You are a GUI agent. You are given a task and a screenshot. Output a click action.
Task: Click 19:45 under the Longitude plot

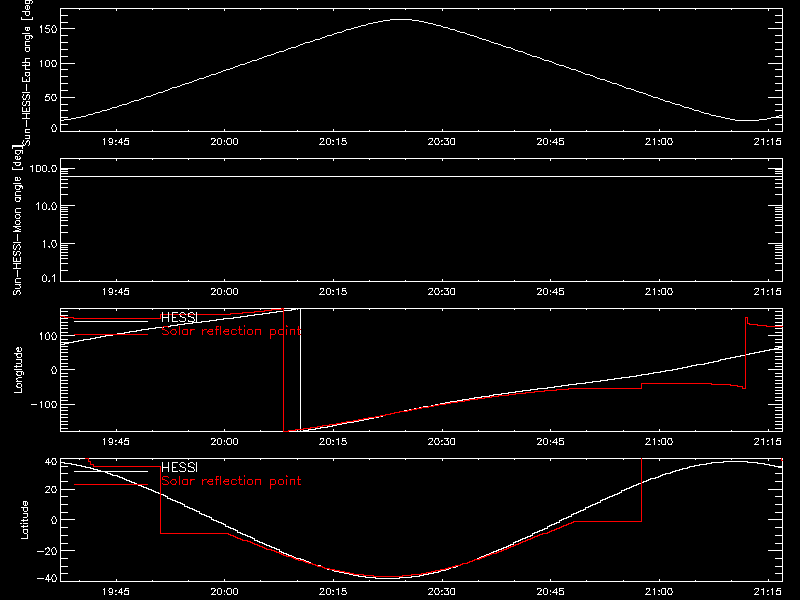tap(116, 442)
